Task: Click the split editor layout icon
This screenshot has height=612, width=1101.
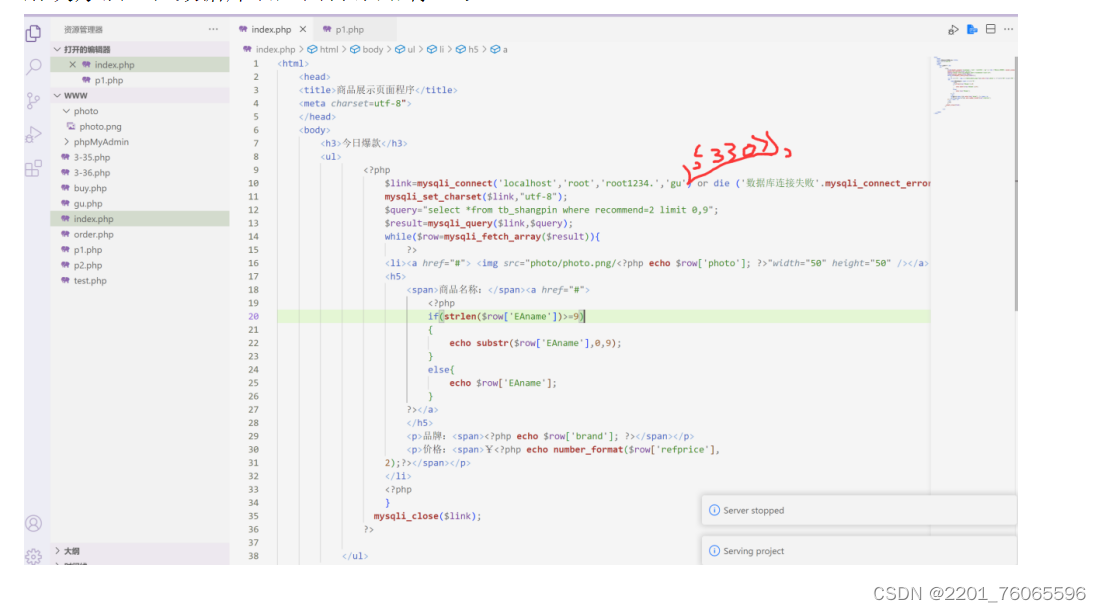Action: pos(991,29)
